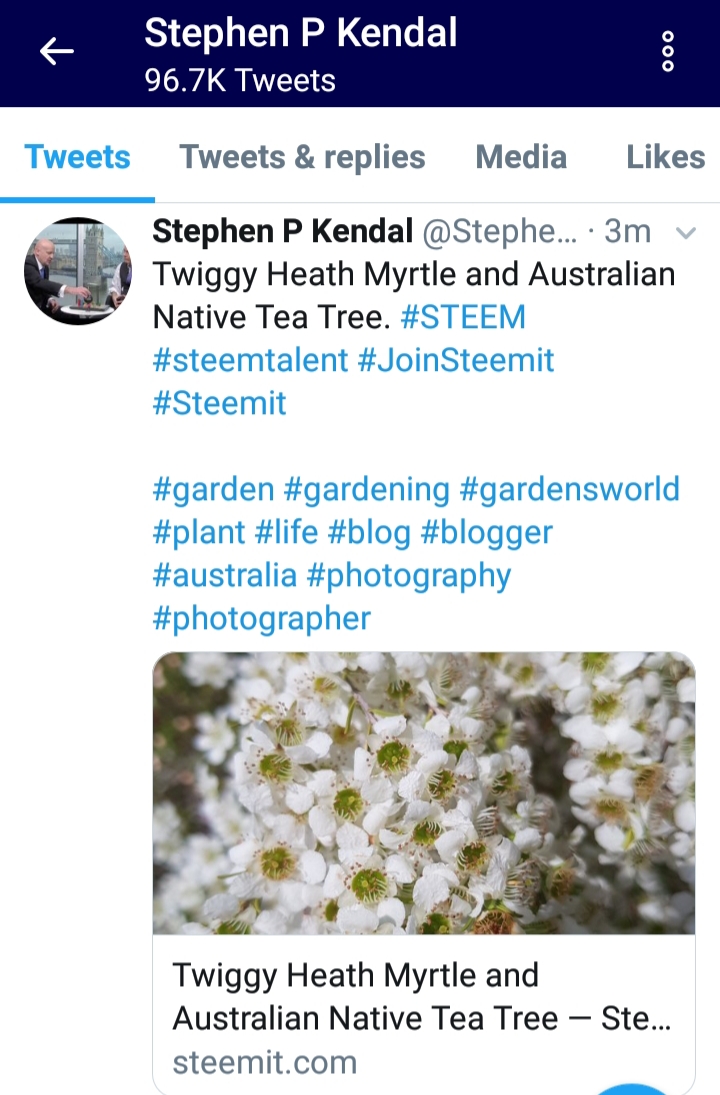Open the Media tab
This screenshot has width=720, height=1095.
(521, 156)
